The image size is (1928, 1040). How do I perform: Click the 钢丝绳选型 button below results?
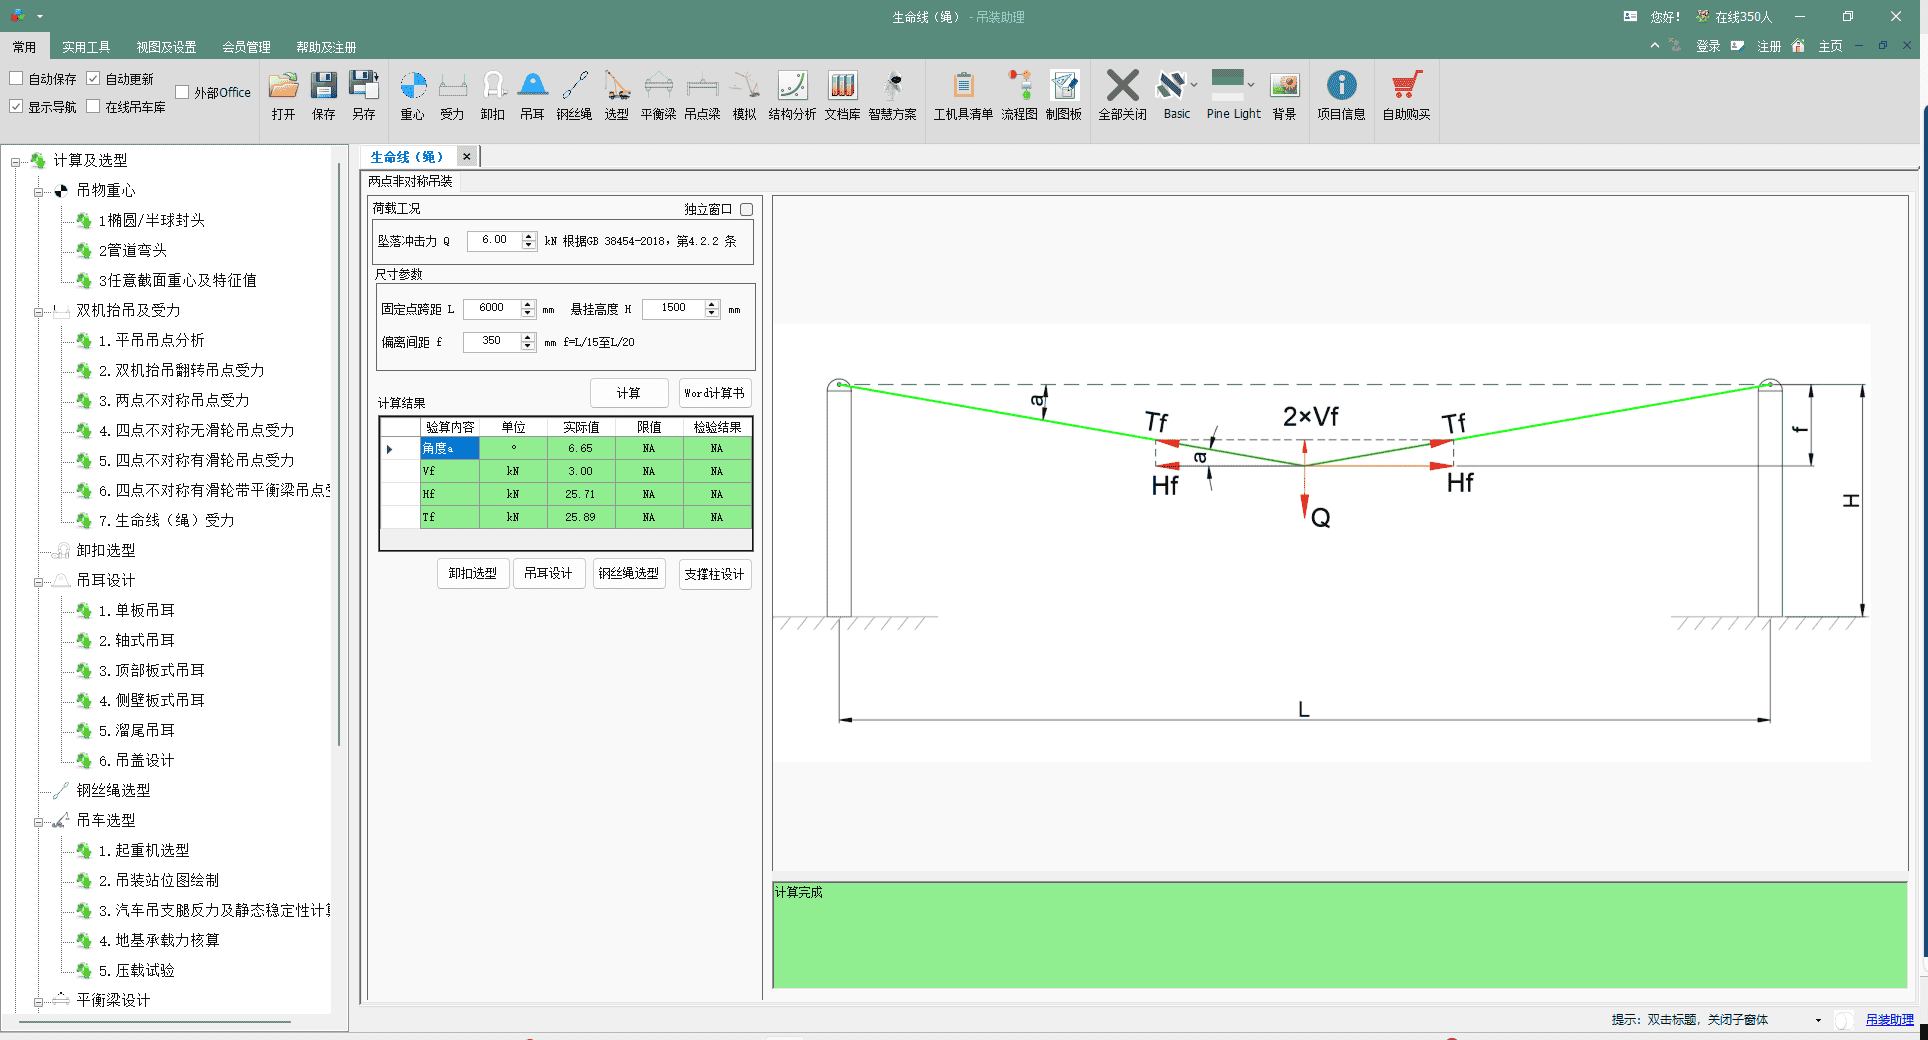(x=629, y=574)
